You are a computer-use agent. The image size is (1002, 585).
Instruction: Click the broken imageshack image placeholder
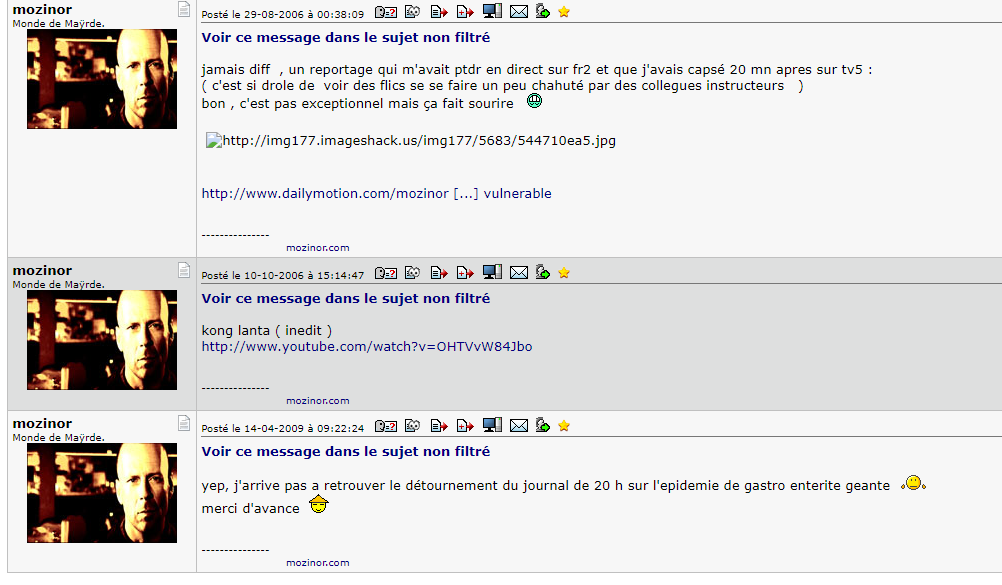[x=411, y=141]
